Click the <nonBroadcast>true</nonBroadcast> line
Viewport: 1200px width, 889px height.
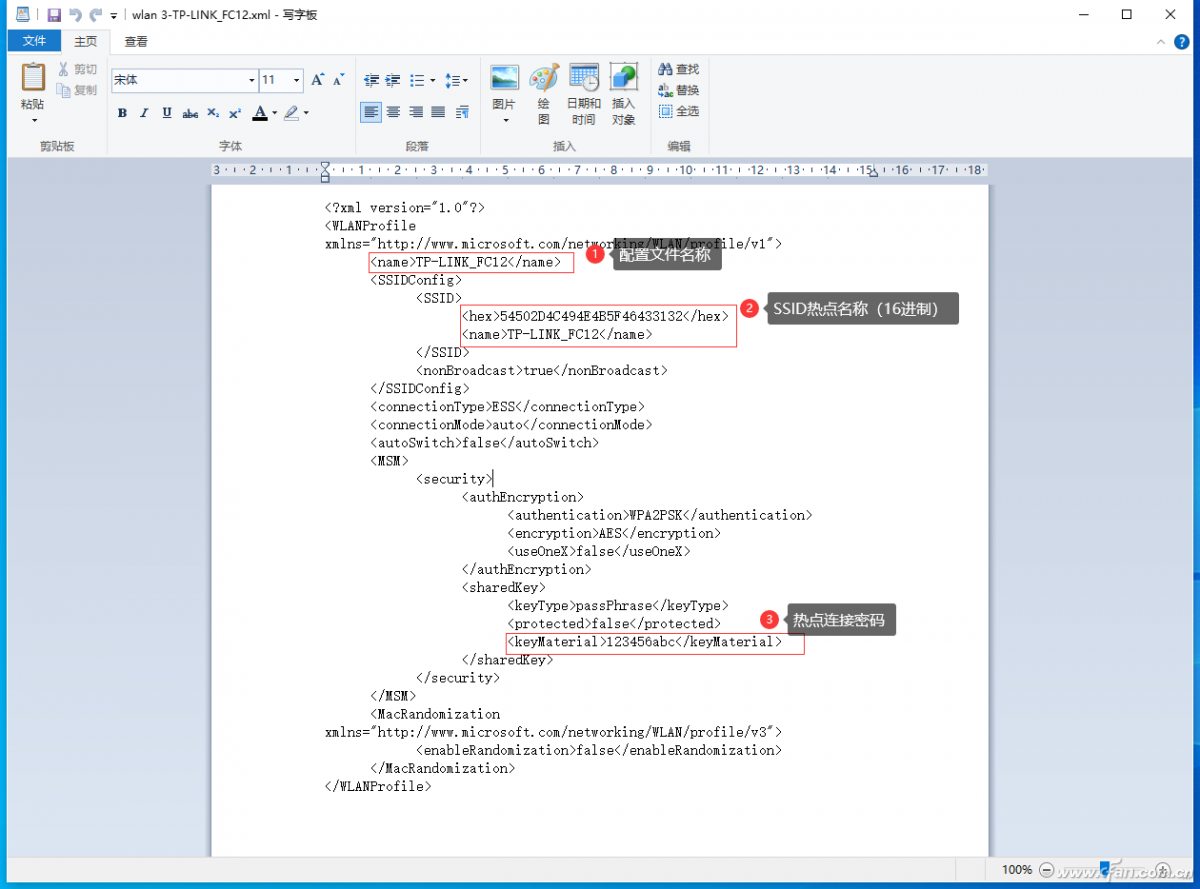click(541, 370)
